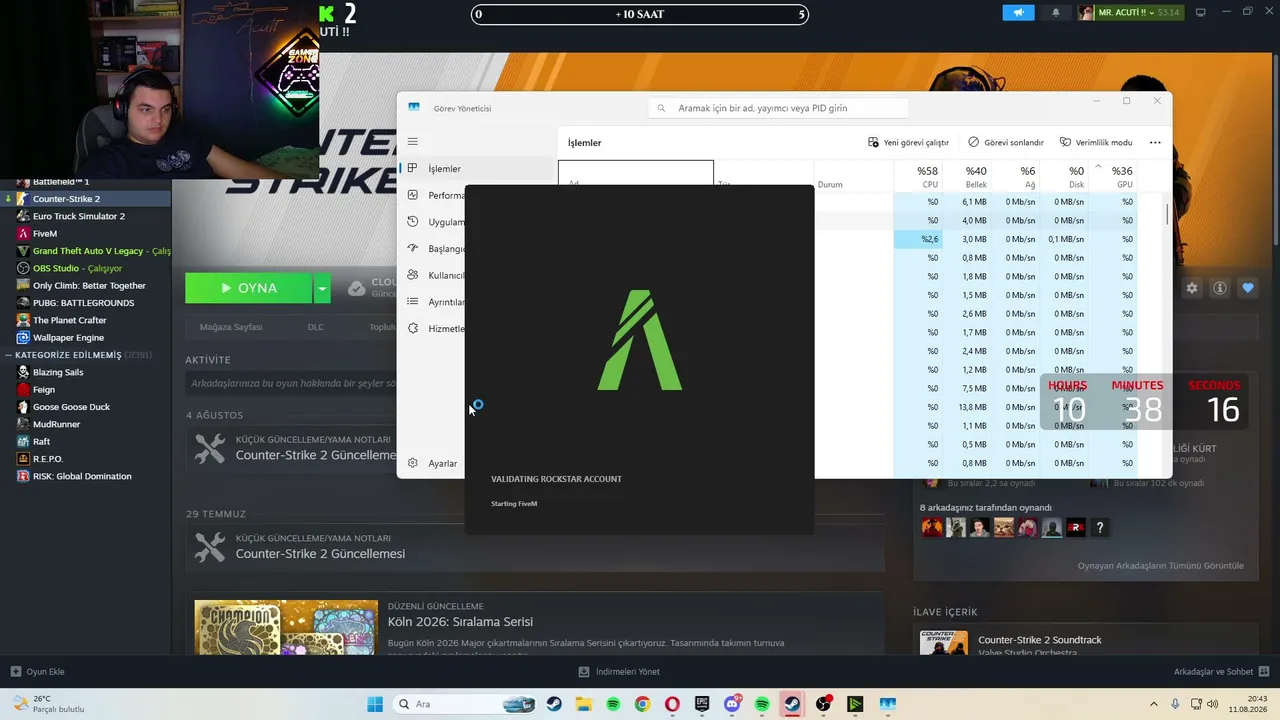Screen dimensions: 1280x720
Task: Open MR. ACUTİ account dropdown
Action: [x=1129, y=13]
